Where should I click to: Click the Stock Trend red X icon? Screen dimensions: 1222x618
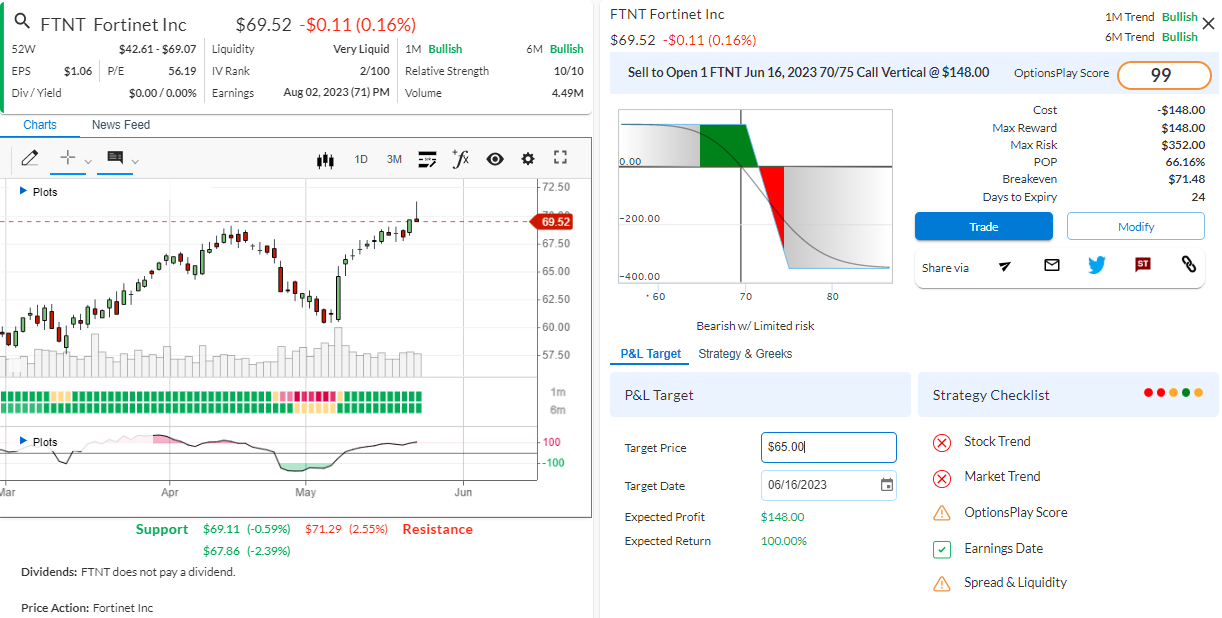941,443
